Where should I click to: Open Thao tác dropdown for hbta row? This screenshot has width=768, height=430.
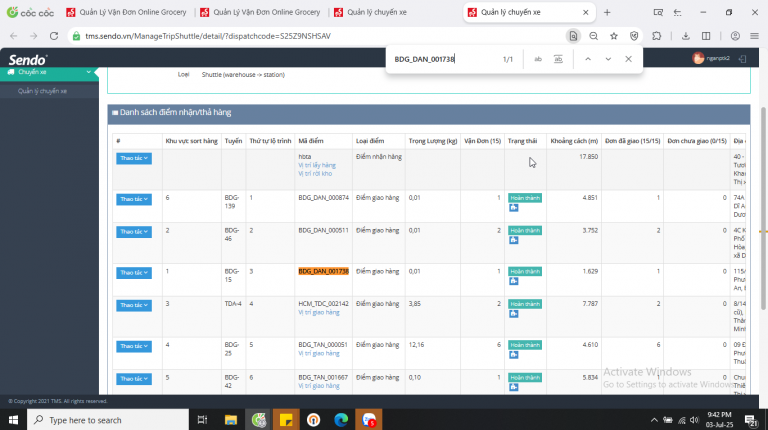[x=134, y=158]
